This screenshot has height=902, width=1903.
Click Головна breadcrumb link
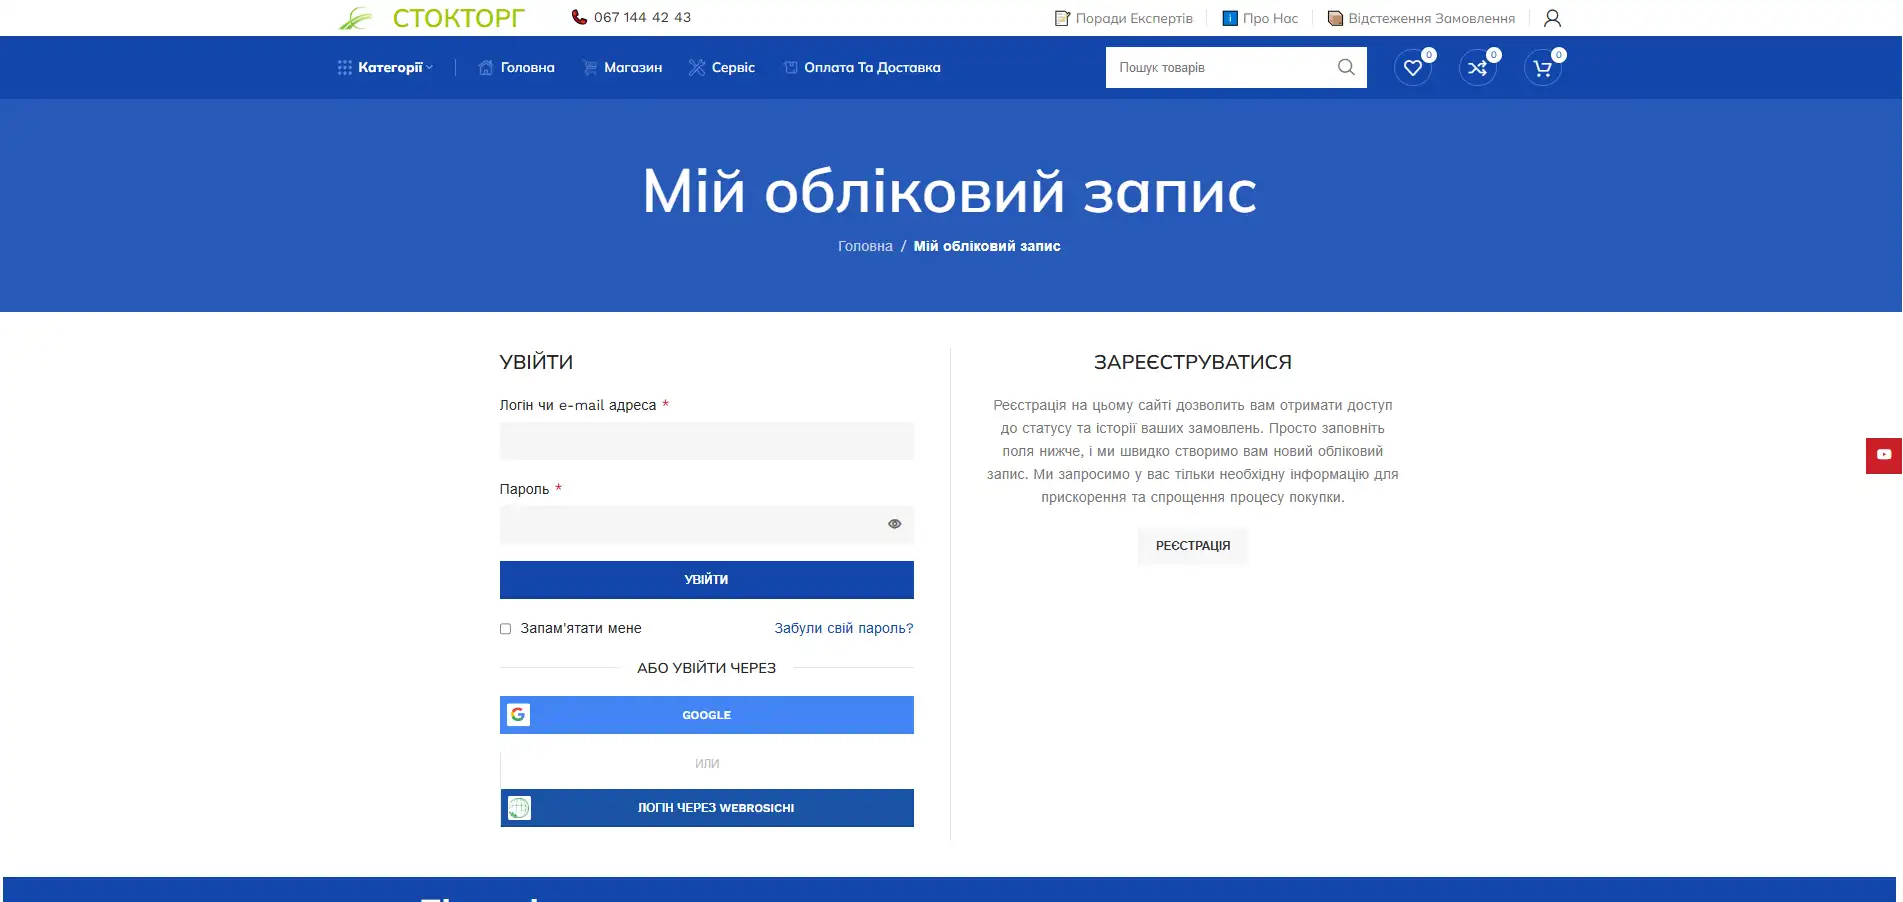click(865, 246)
